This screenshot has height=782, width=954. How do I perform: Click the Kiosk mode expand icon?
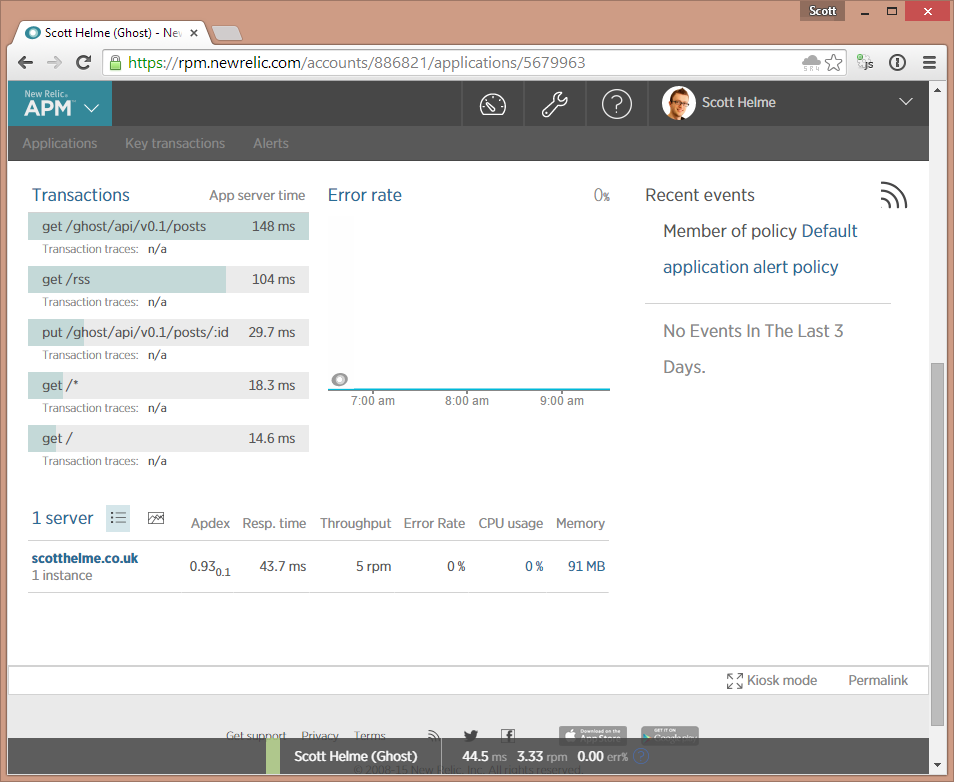pos(734,681)
